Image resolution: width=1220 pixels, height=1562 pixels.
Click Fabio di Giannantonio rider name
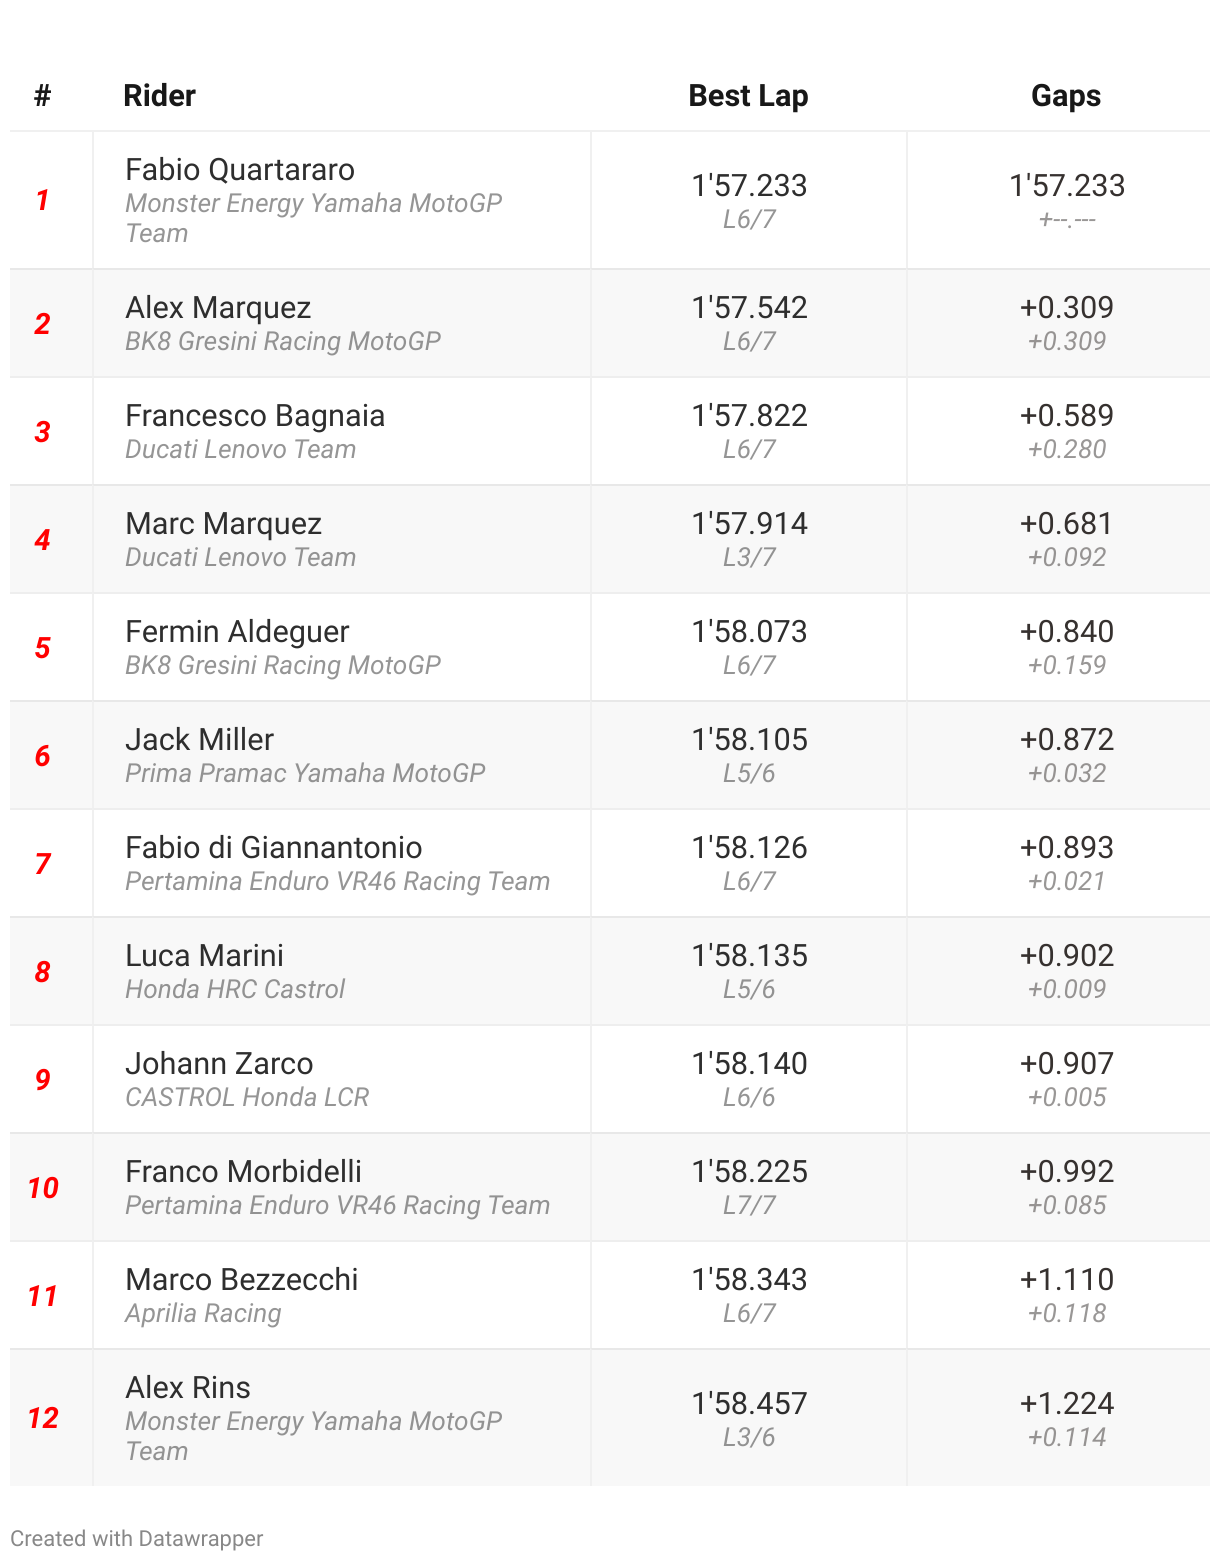tap(273, 848)
